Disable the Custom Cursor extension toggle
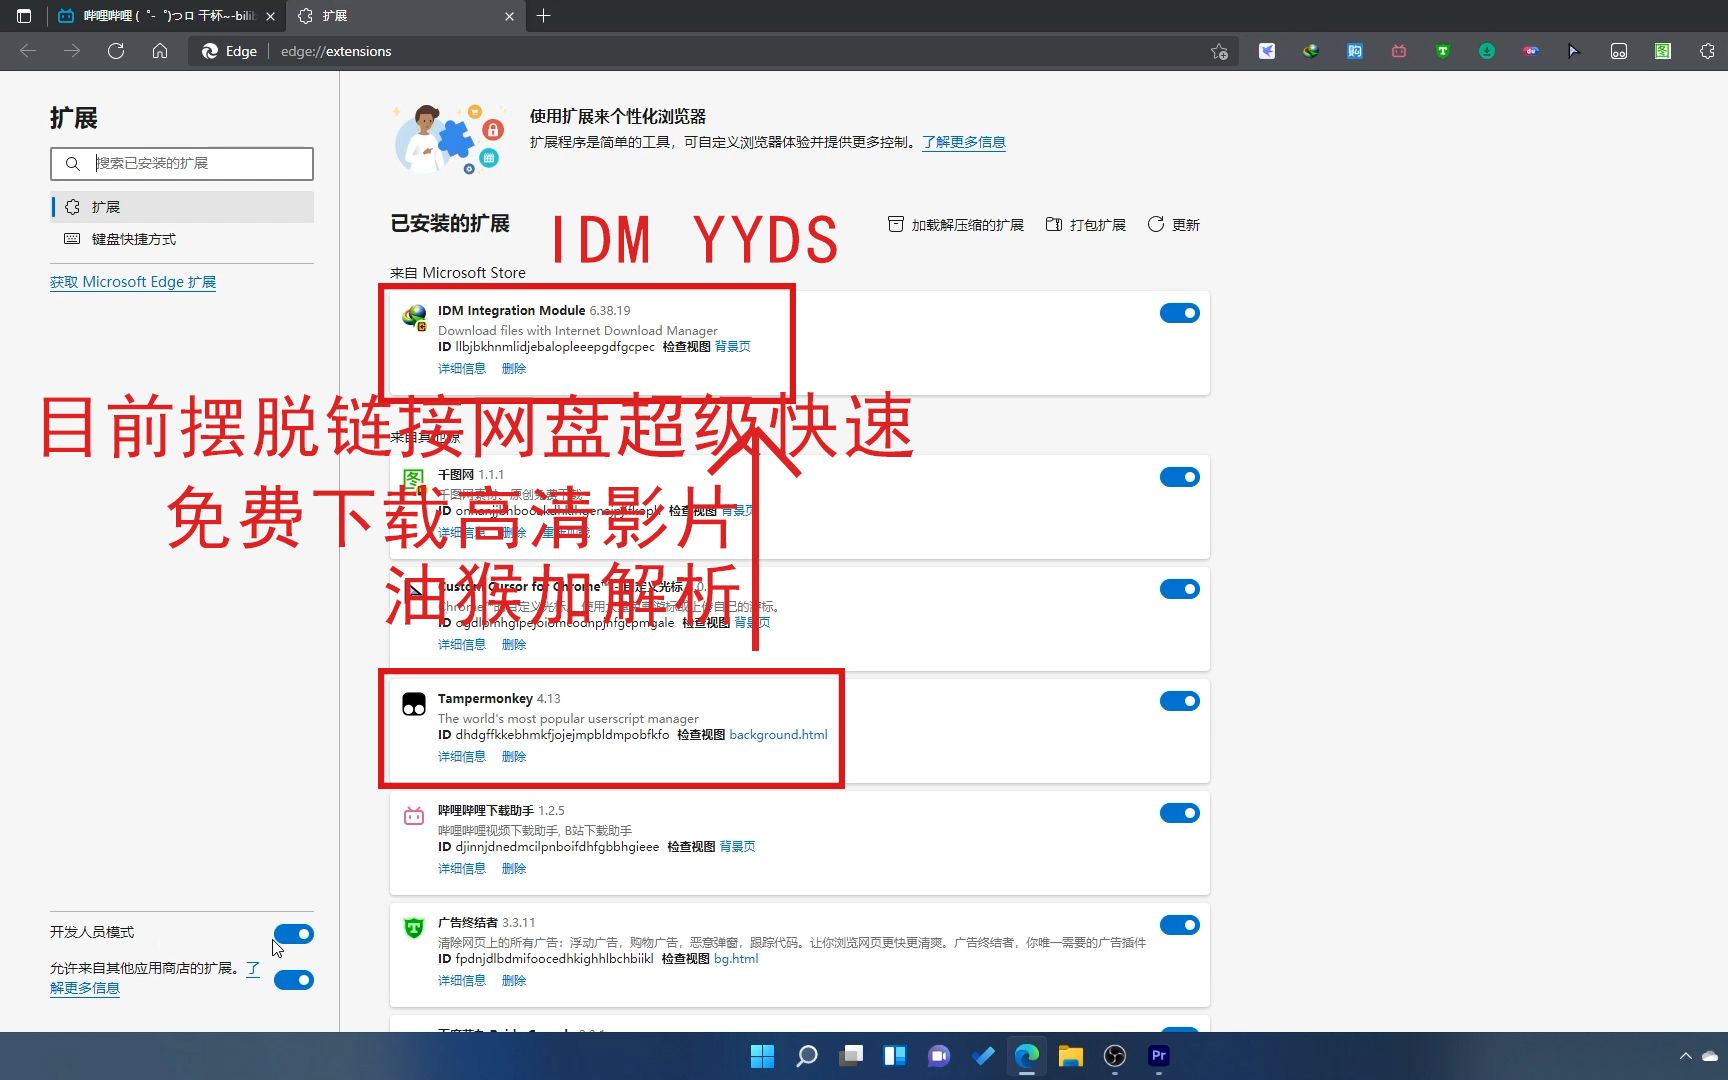This screenshot has width=1728, height=1080. [x=1180, y=589]
